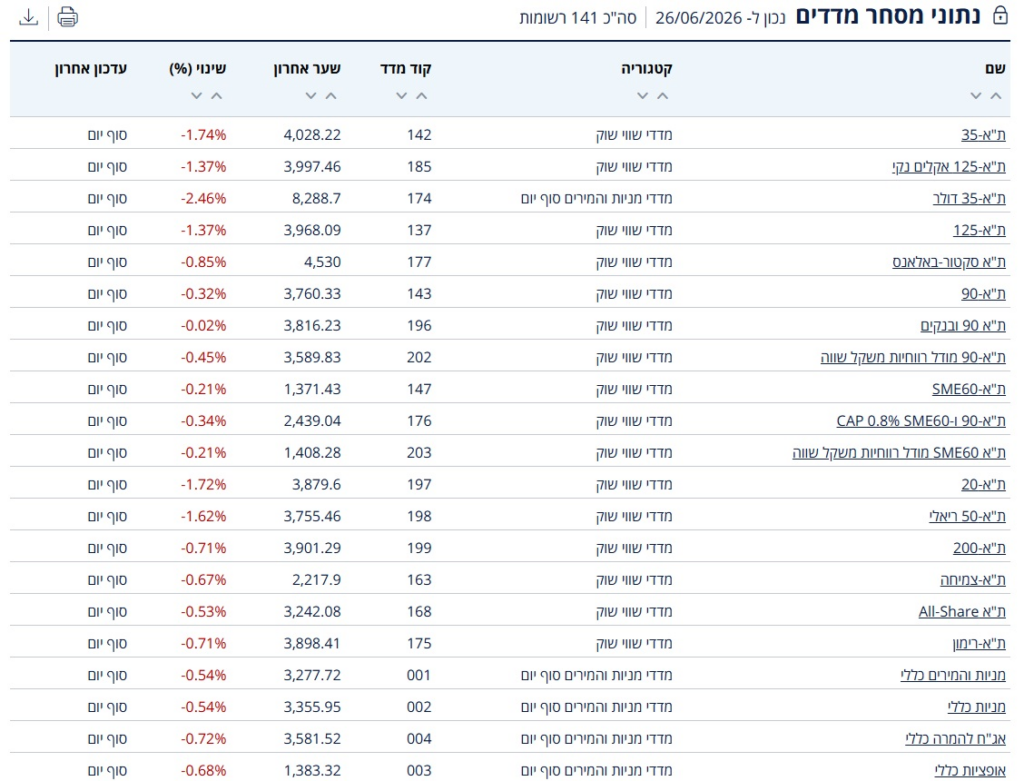Sort change percent column ascending arrow
Image resolution: width=1024 pixels, height=781 pixels.
217,96
